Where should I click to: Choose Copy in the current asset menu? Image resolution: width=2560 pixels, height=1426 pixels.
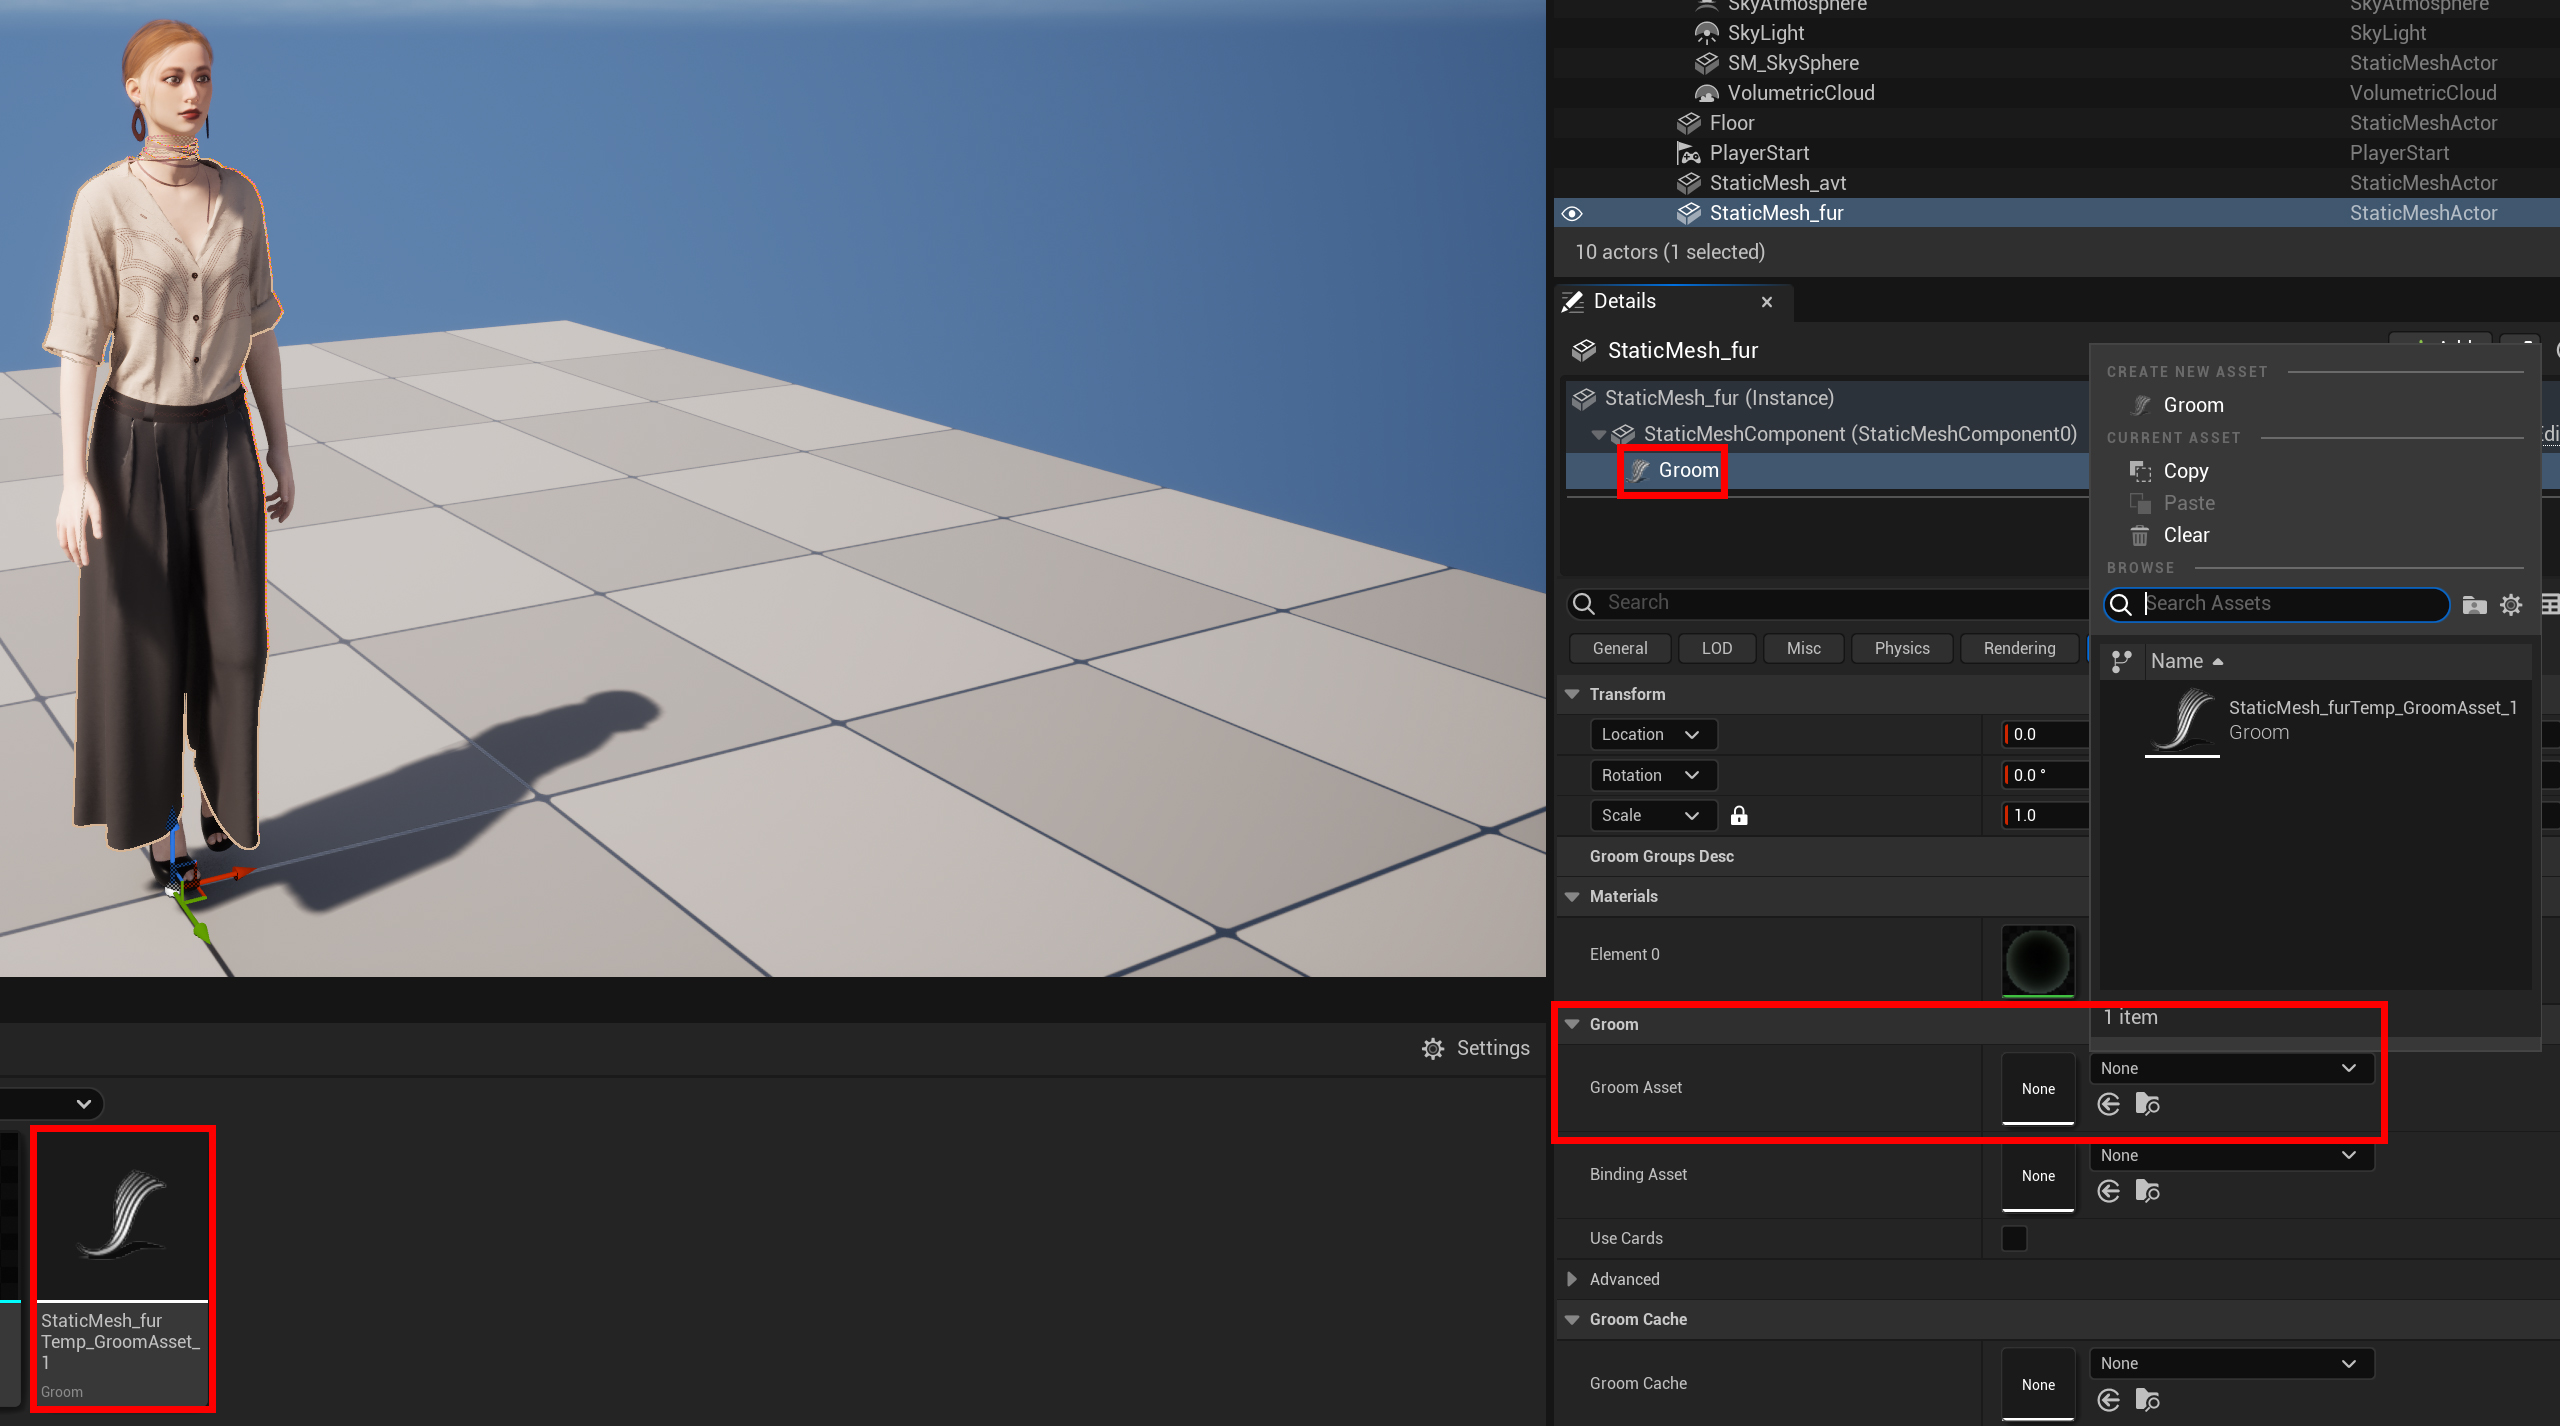pyautogui.click(x=2185, y=471)
